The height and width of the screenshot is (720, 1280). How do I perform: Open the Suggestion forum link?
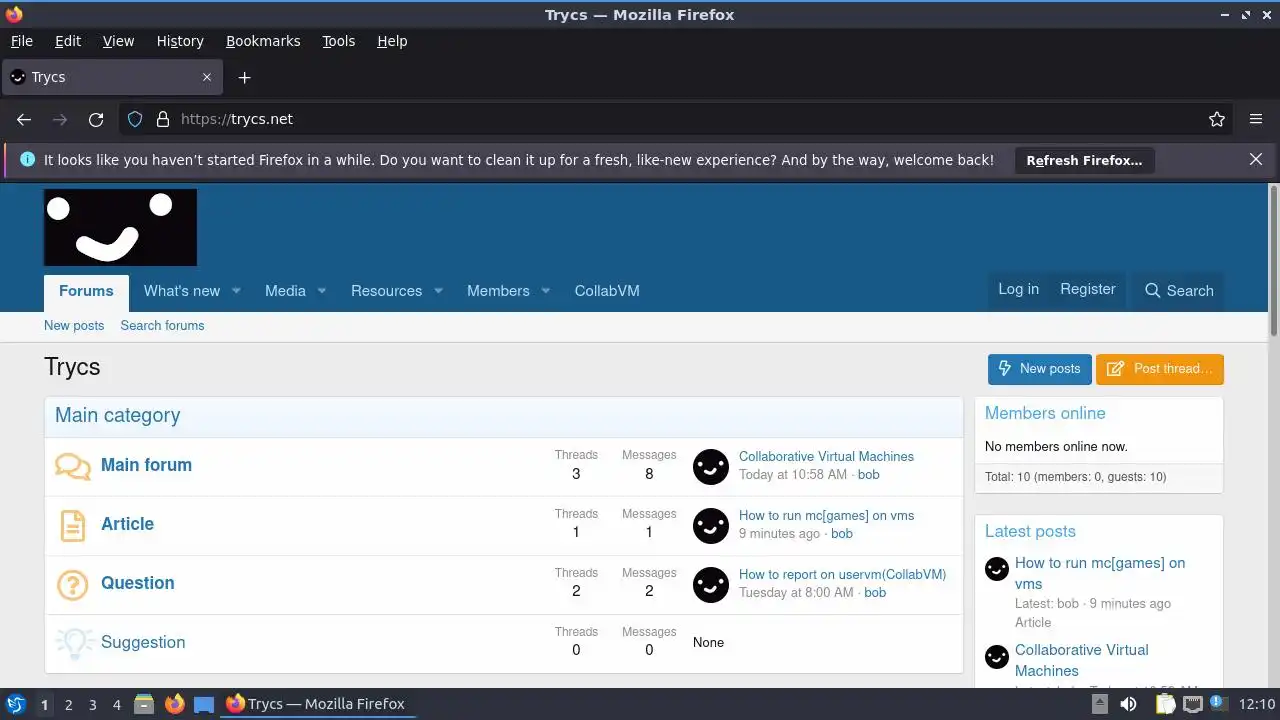pyautogui.click(x=143, y=642)
